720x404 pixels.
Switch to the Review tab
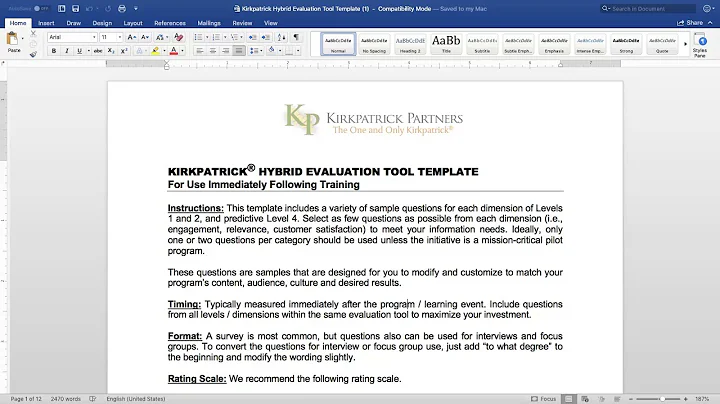pyautogui.click(x=242, y=23)
